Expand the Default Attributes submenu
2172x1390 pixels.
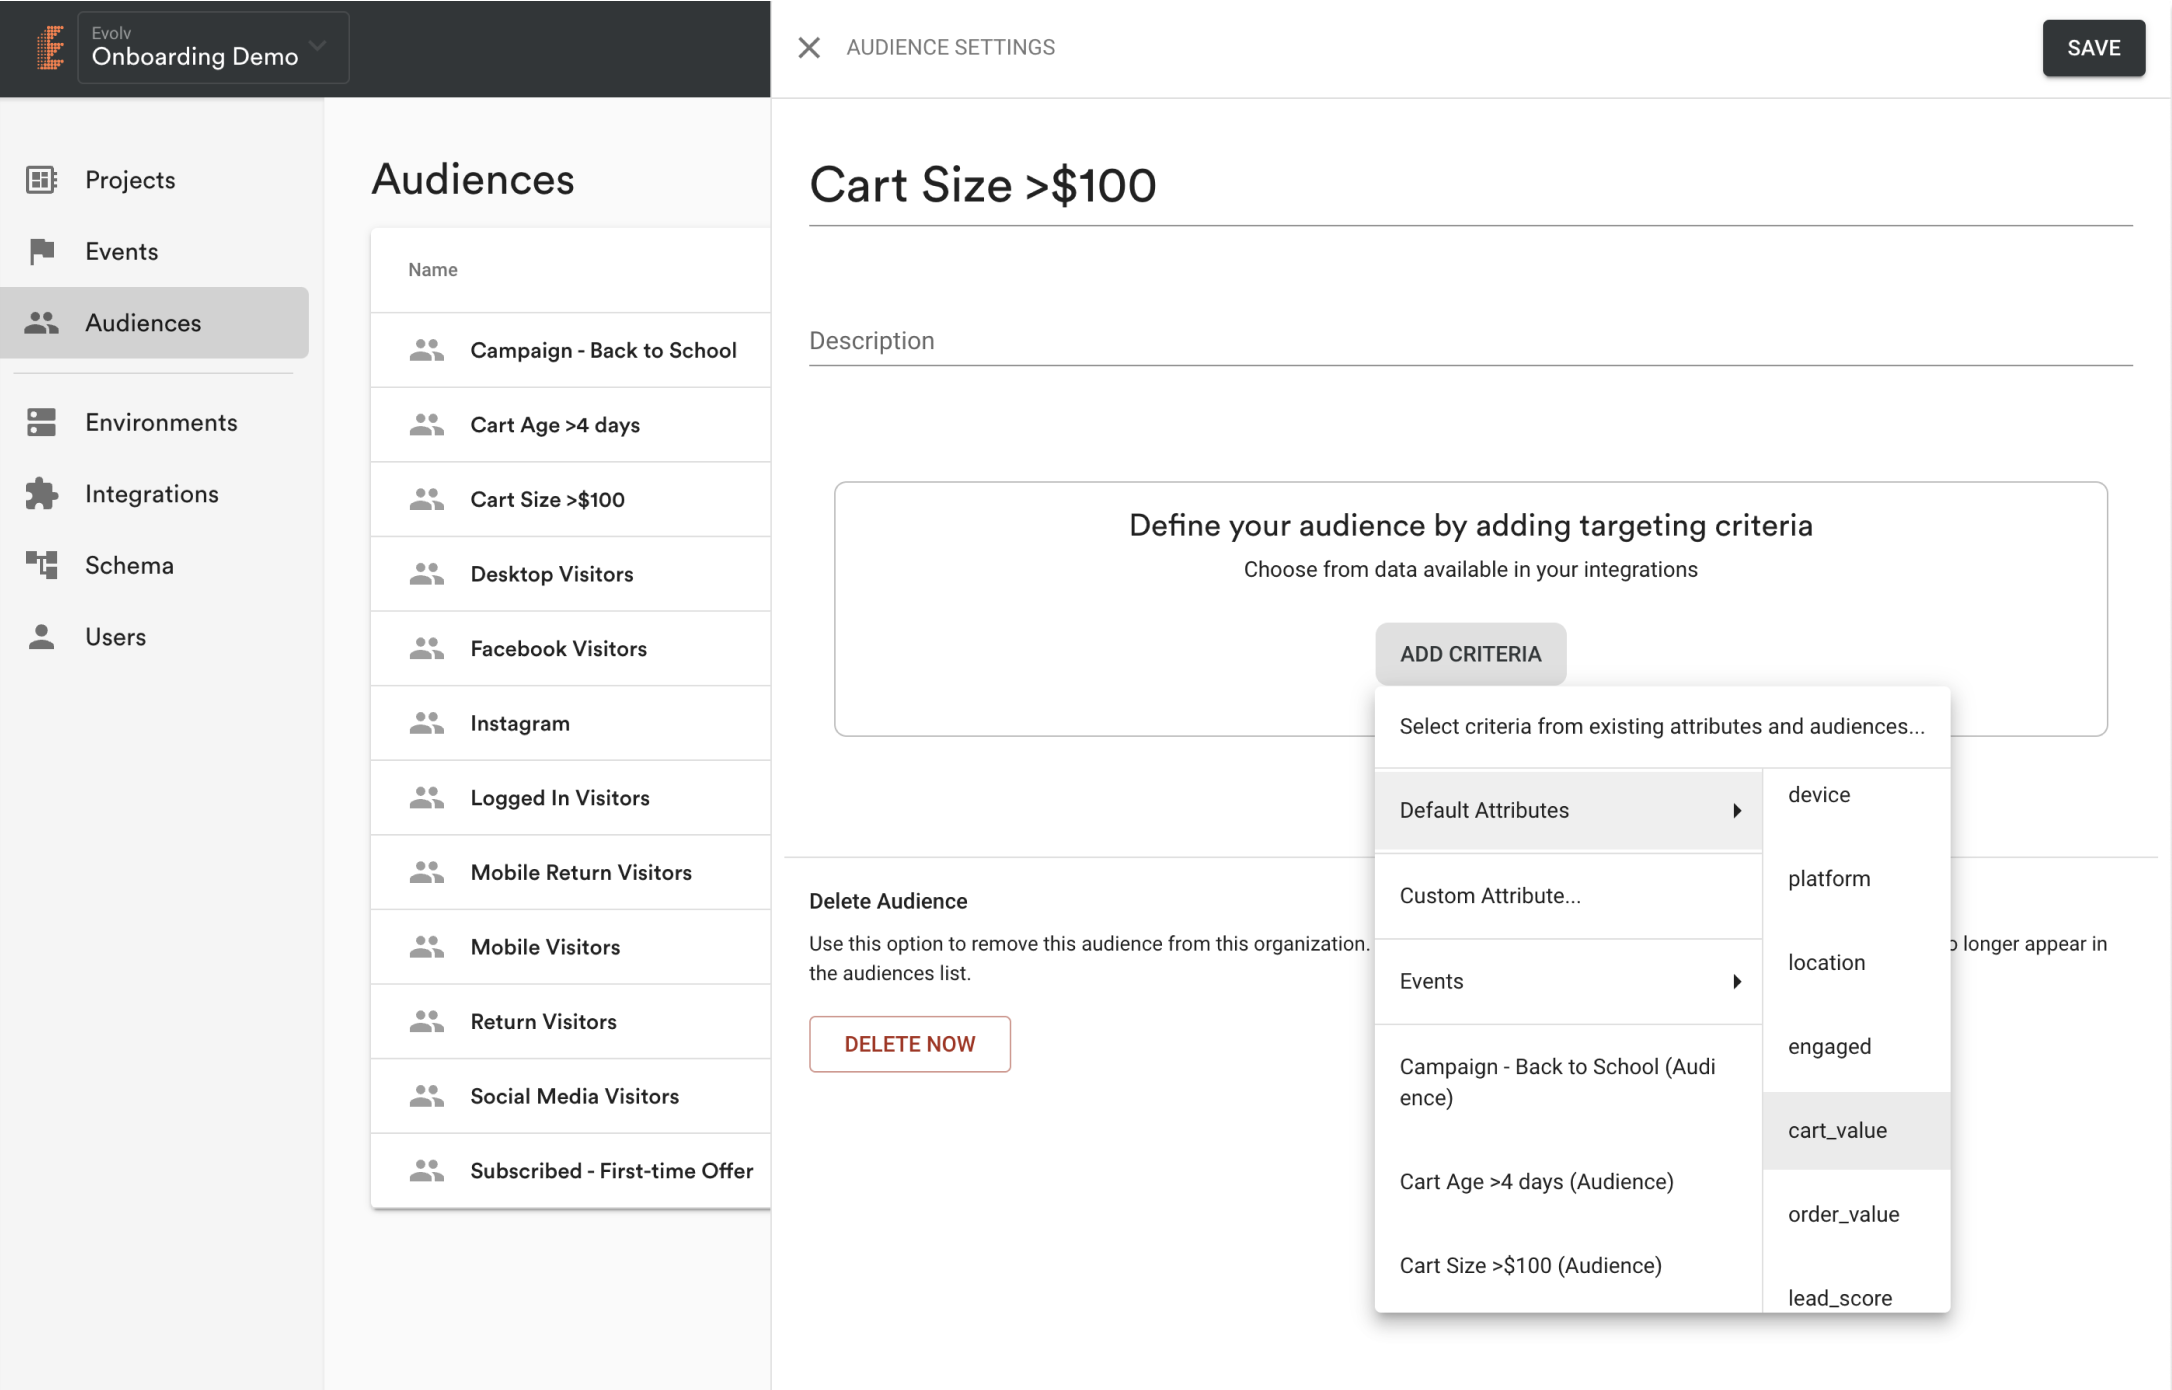pos(1568,810)
